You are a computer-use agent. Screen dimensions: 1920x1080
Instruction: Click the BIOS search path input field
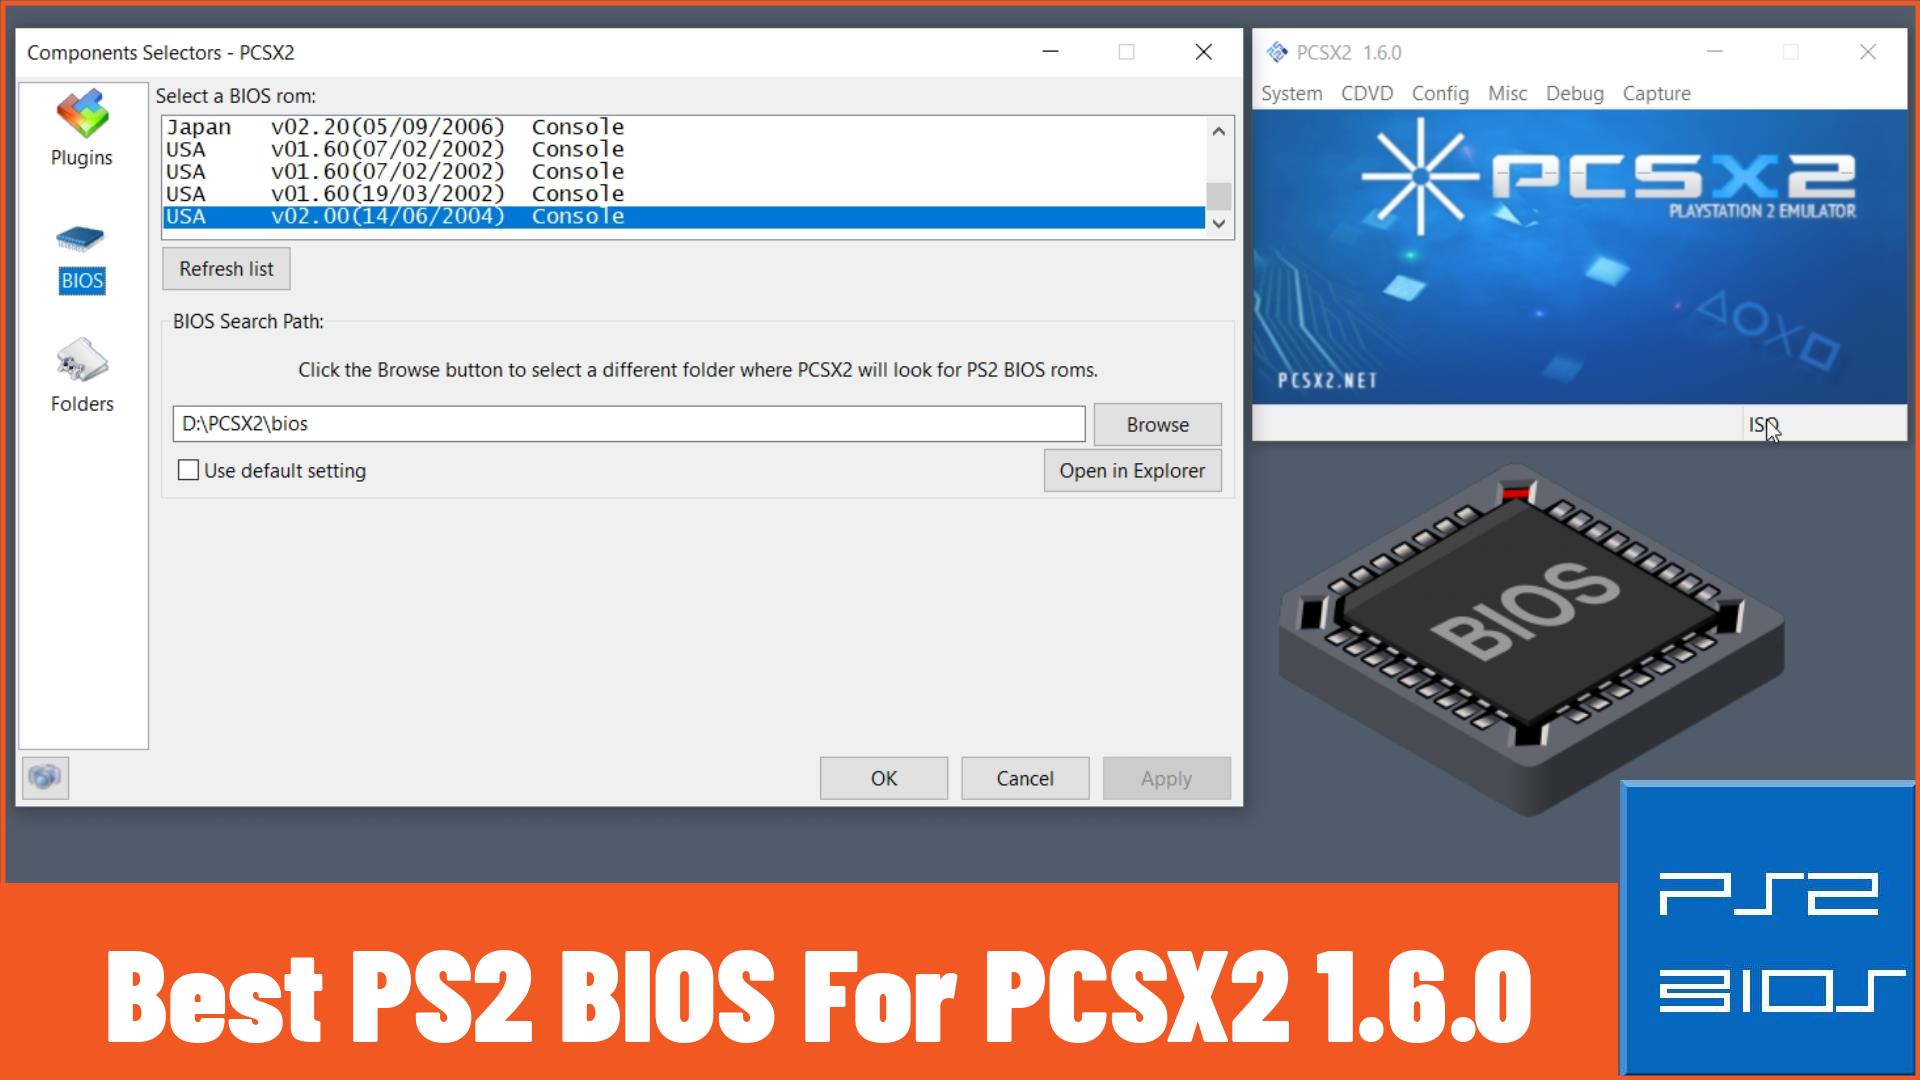tap(630, 423)
